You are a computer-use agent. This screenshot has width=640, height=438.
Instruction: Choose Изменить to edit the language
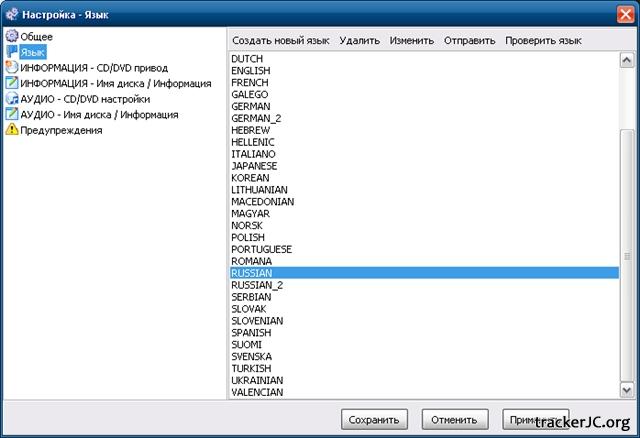(412, 40)
